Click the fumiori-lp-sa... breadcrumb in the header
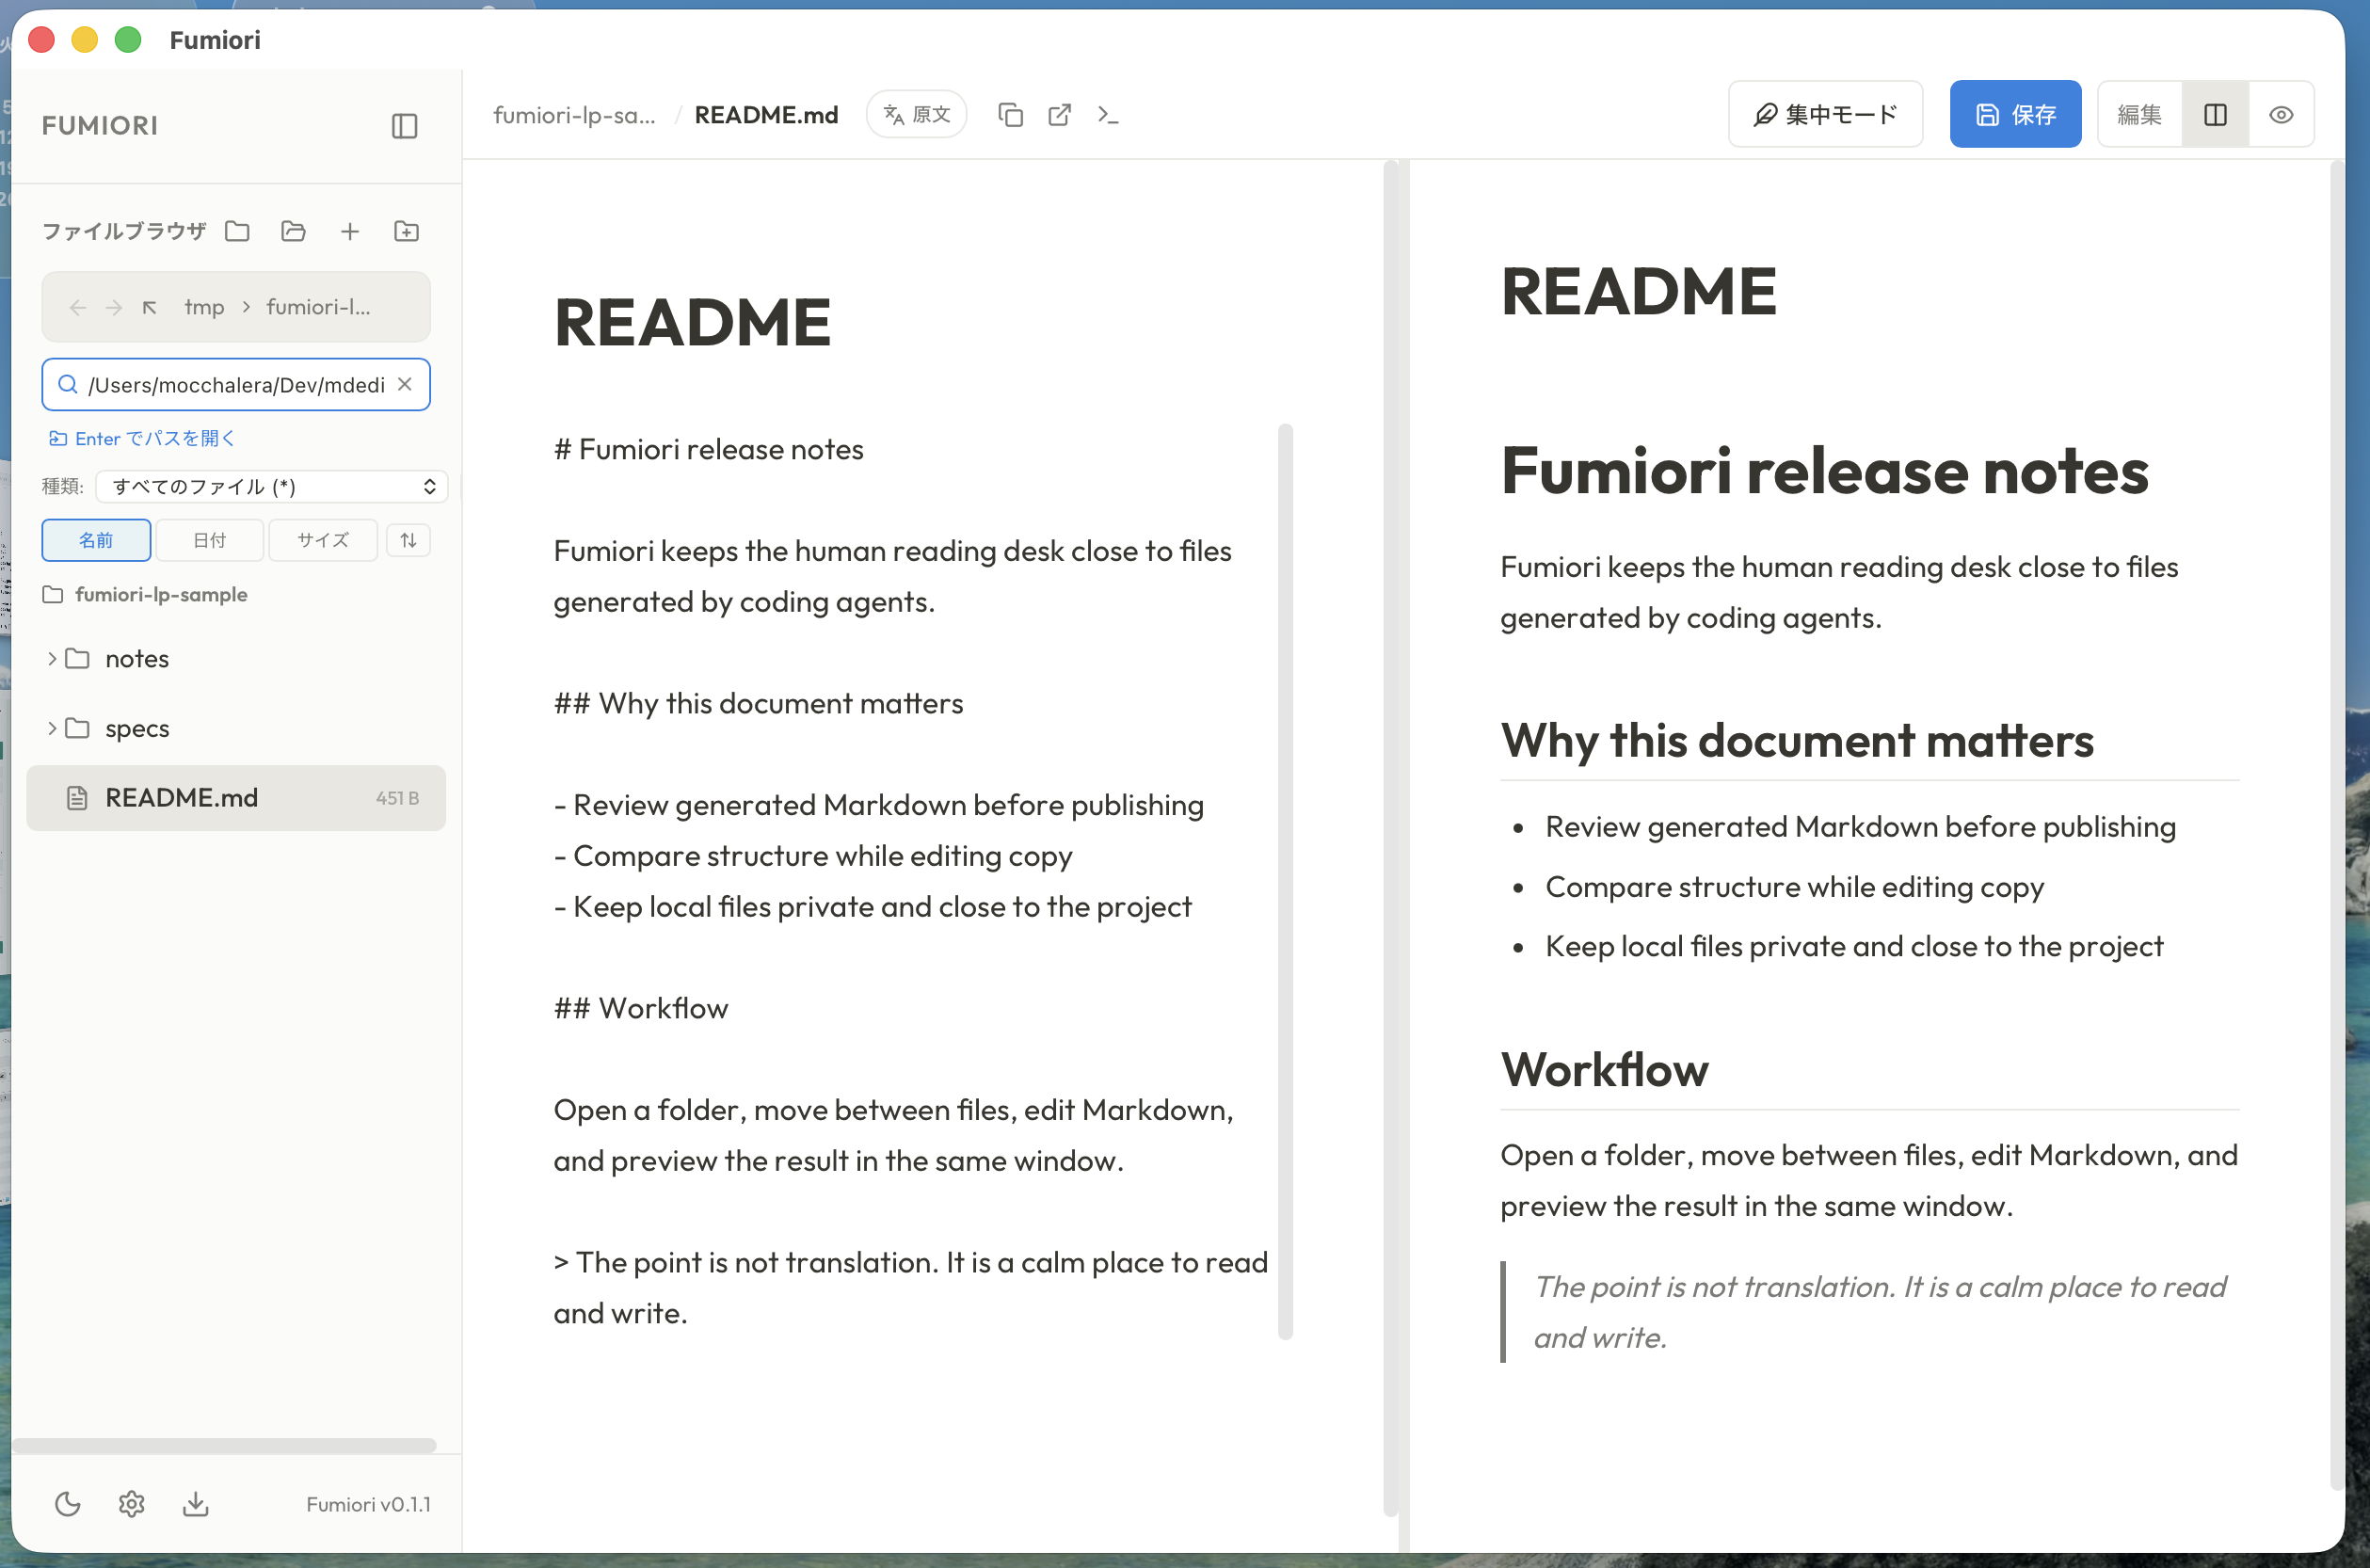This screenshot has width=2370, height=1568. click(x=574, y=115)
